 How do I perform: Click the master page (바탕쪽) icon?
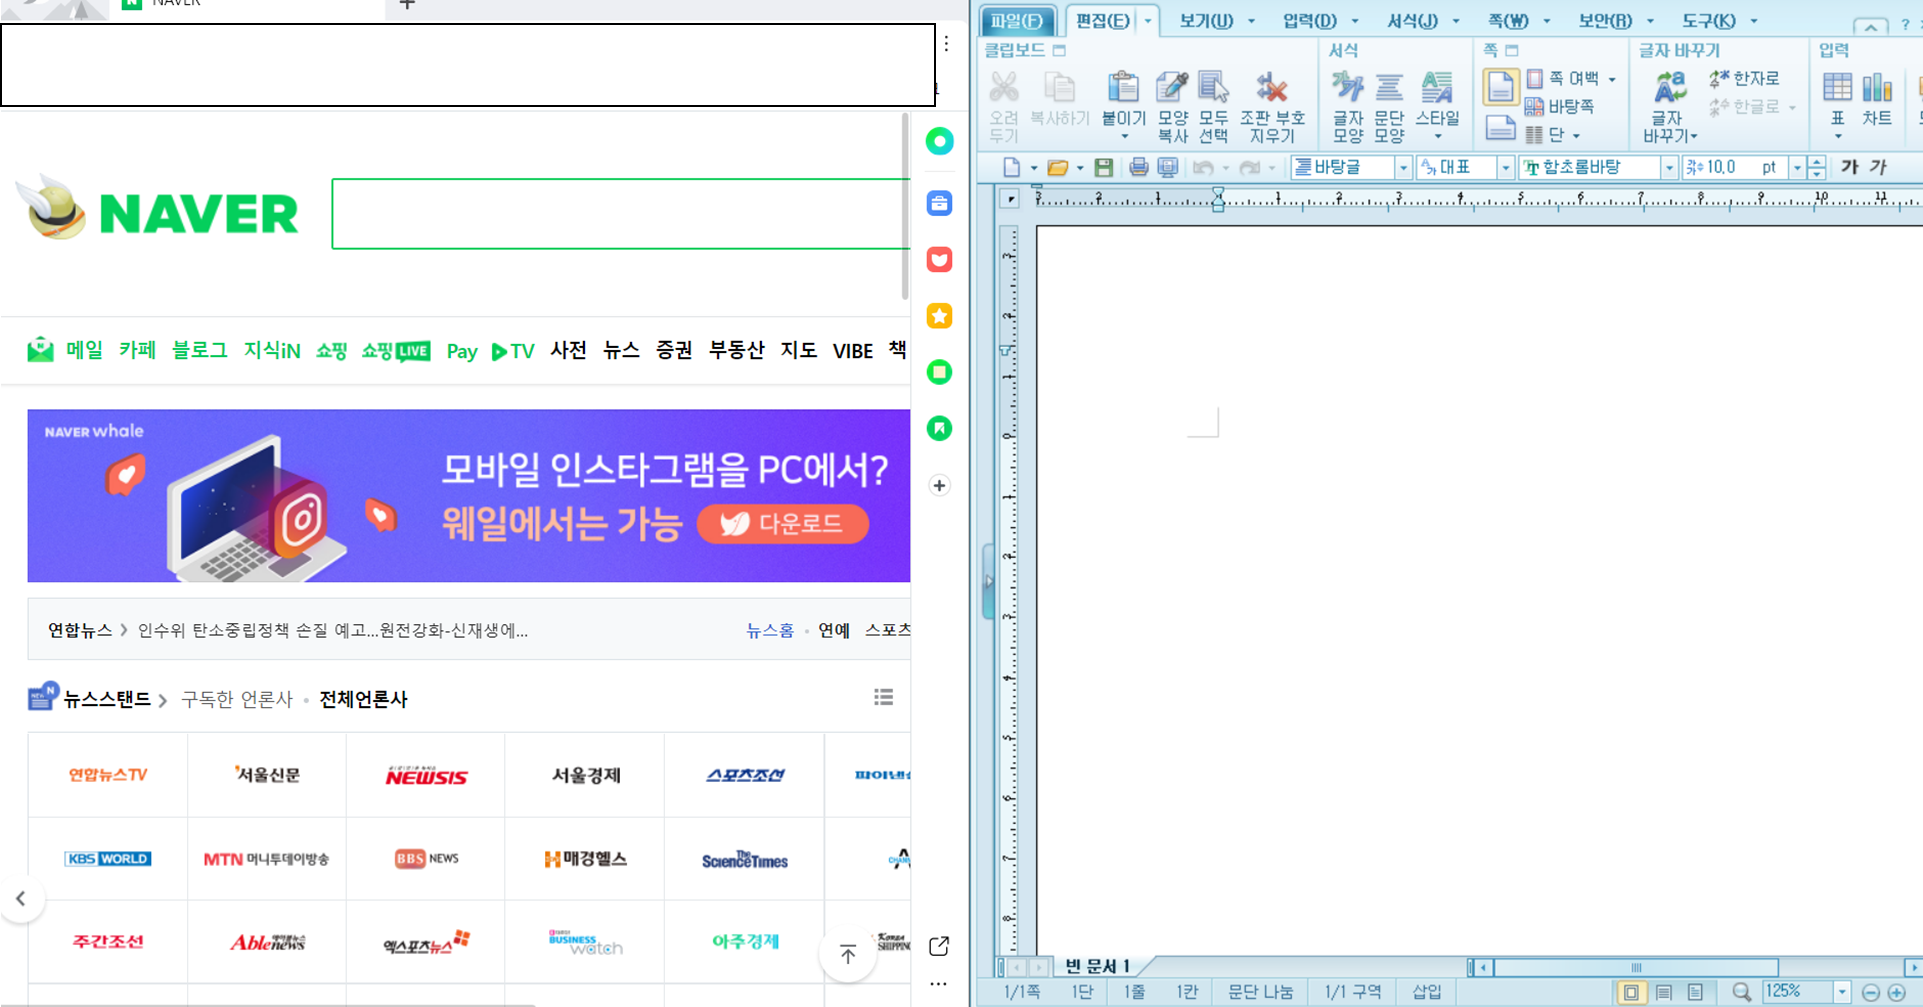click(x=1534, y=106)
